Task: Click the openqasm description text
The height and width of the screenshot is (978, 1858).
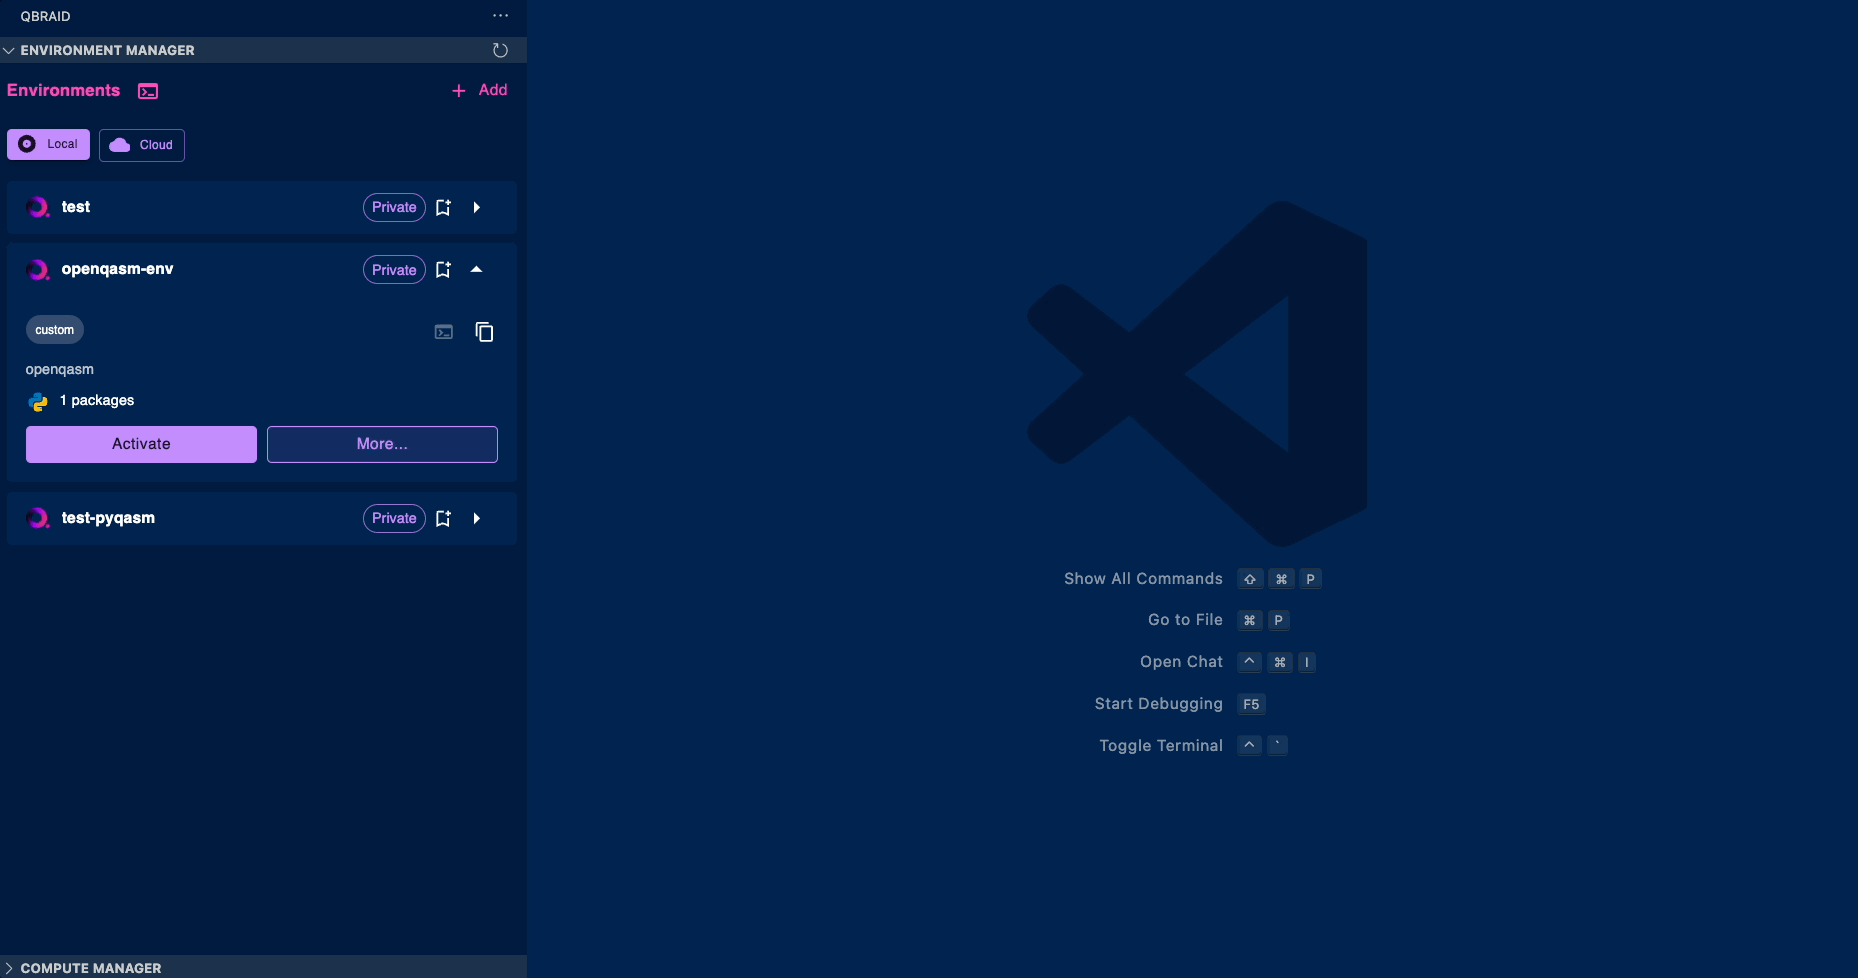Action: tap(60, 369)
